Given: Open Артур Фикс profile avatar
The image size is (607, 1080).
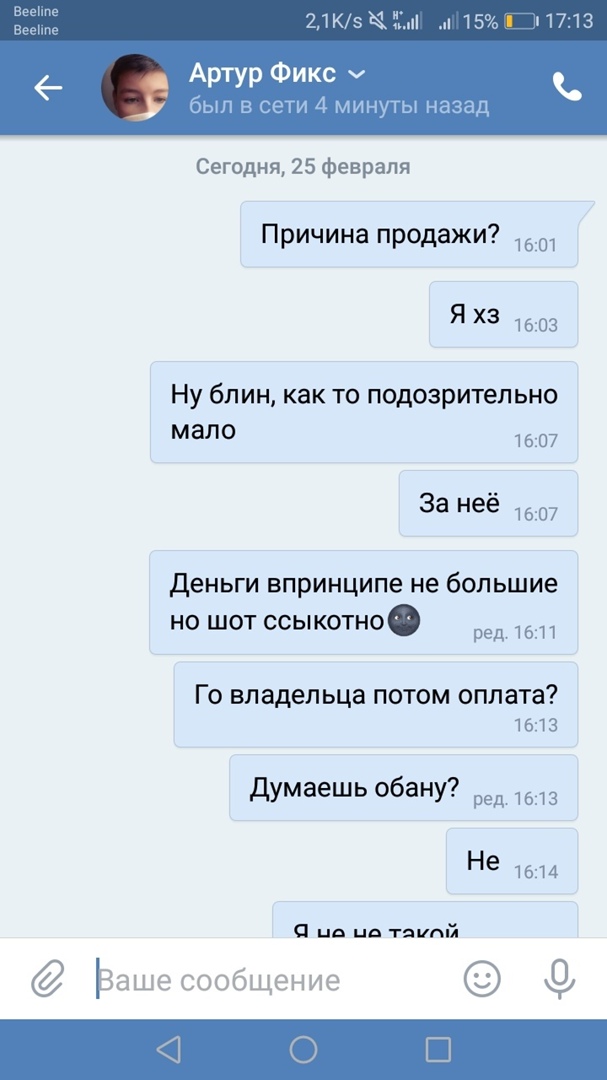Looking at the screenshot, I should click(x=135, y=87).
